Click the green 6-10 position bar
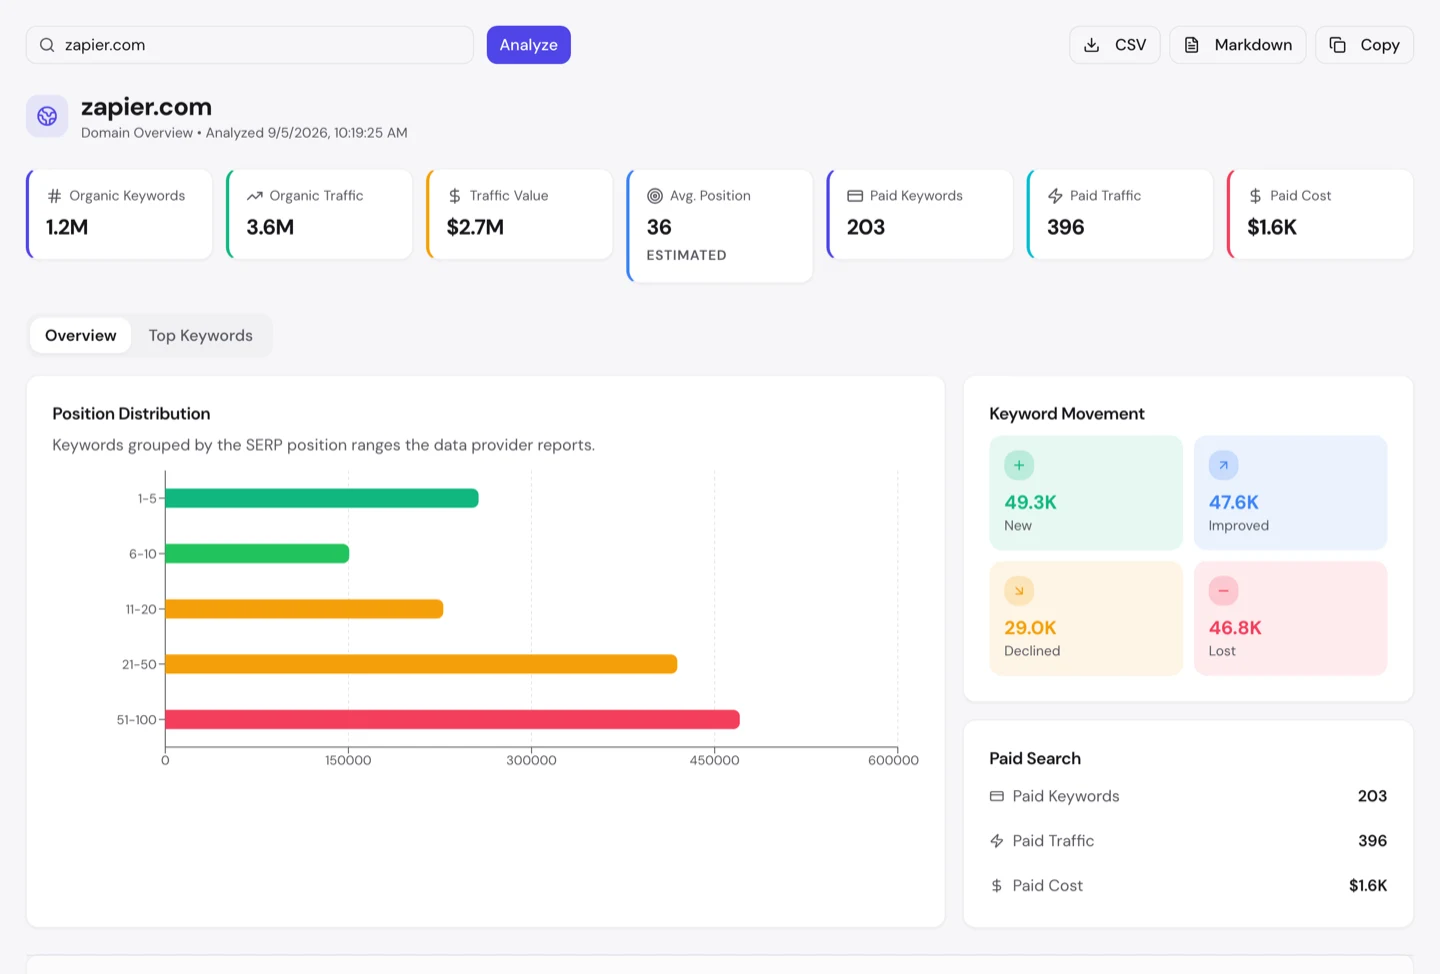 (x=257, y=553)
